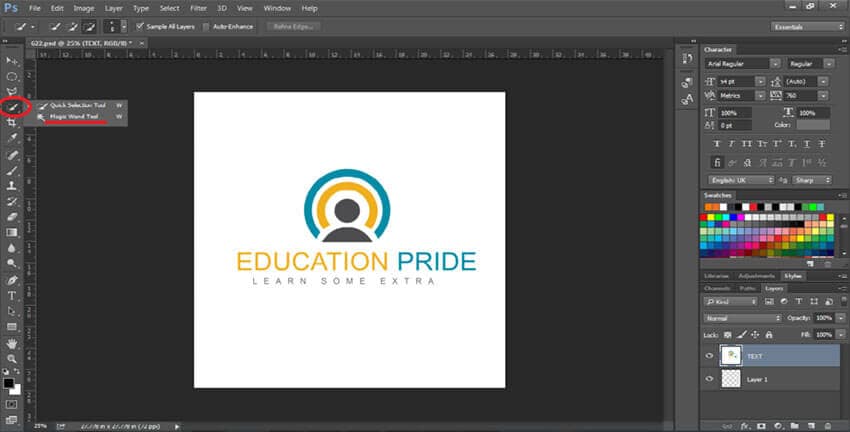This screenshot has height=432, width=850.
Task: Open the Filter menu
Action: (198, 8)
